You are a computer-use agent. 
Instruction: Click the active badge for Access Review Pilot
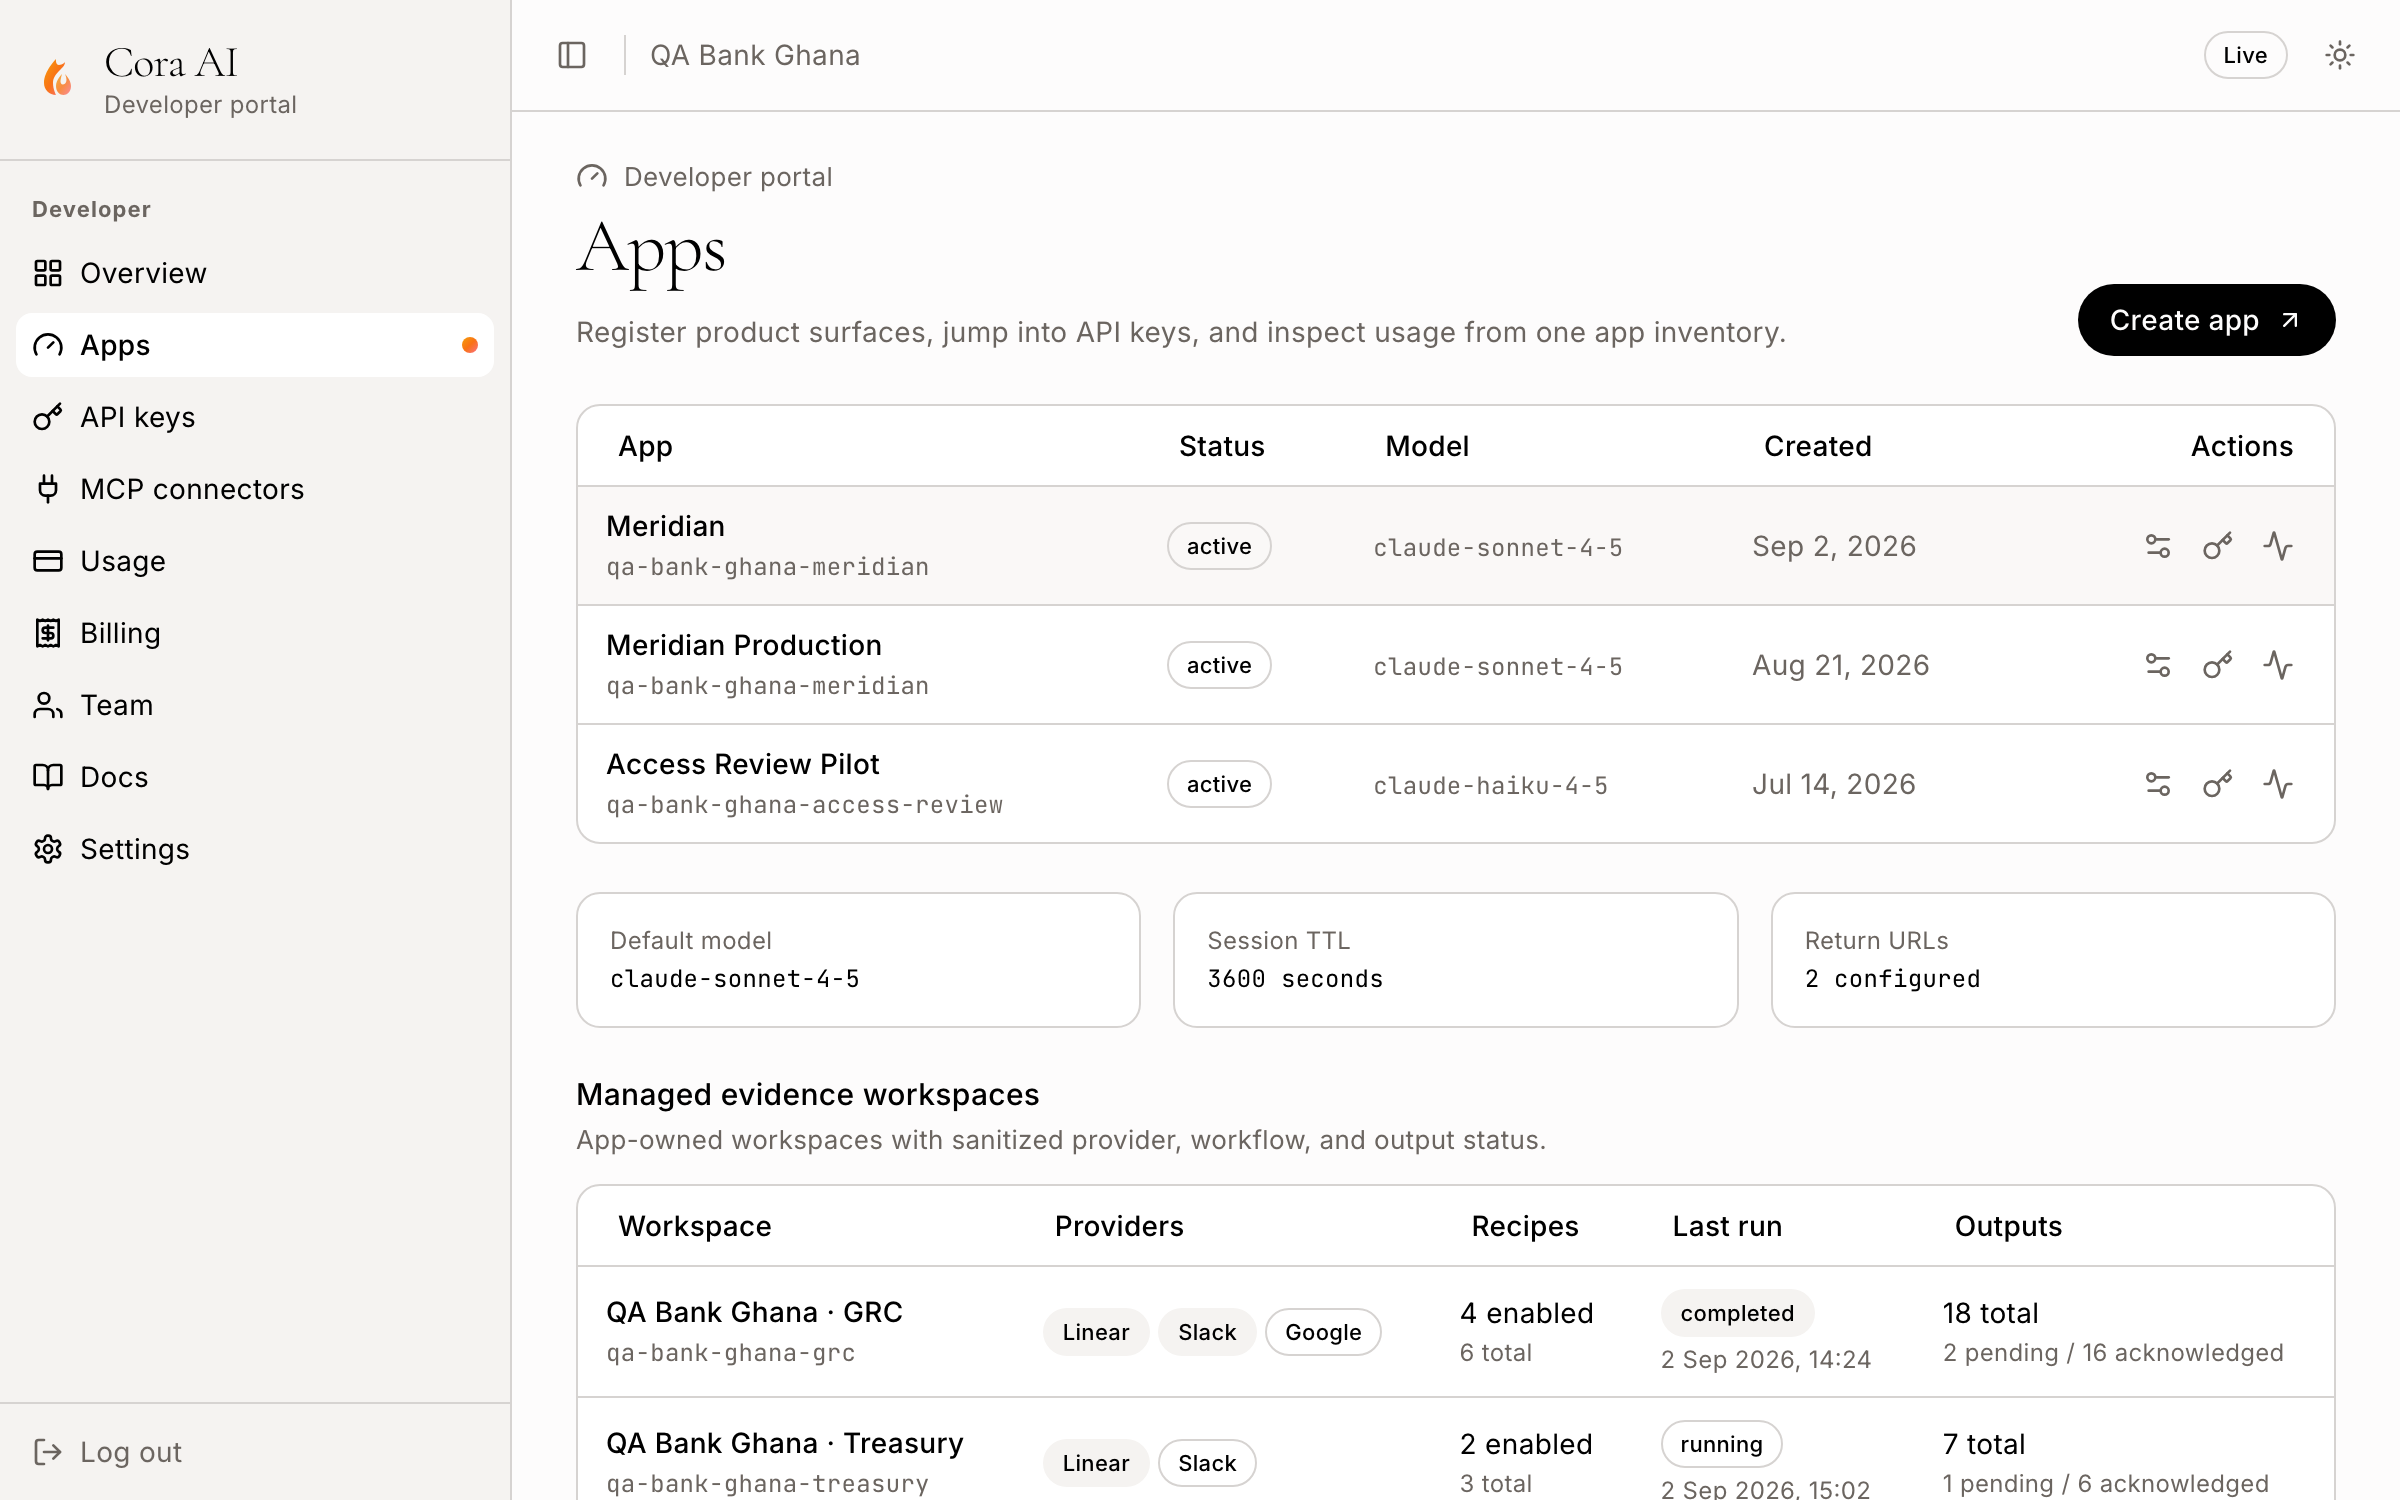[1219, 784]
